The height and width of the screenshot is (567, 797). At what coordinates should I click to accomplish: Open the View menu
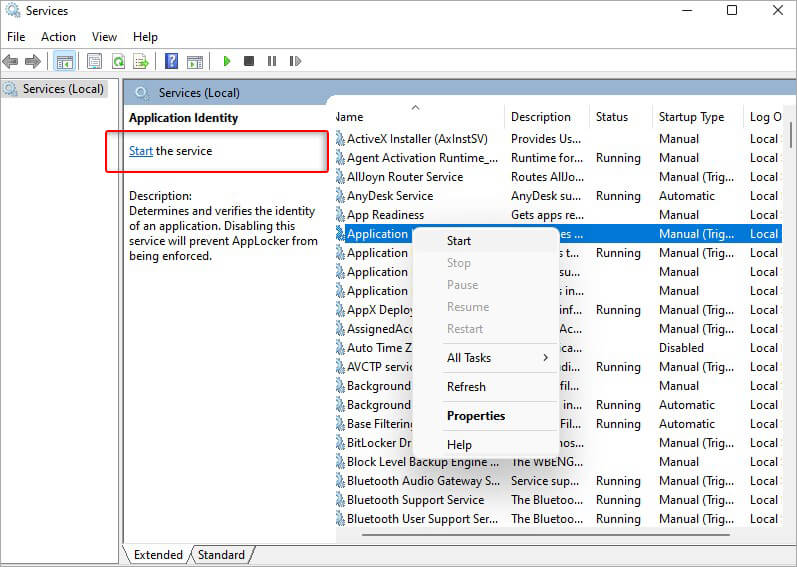tap(104, 37)
